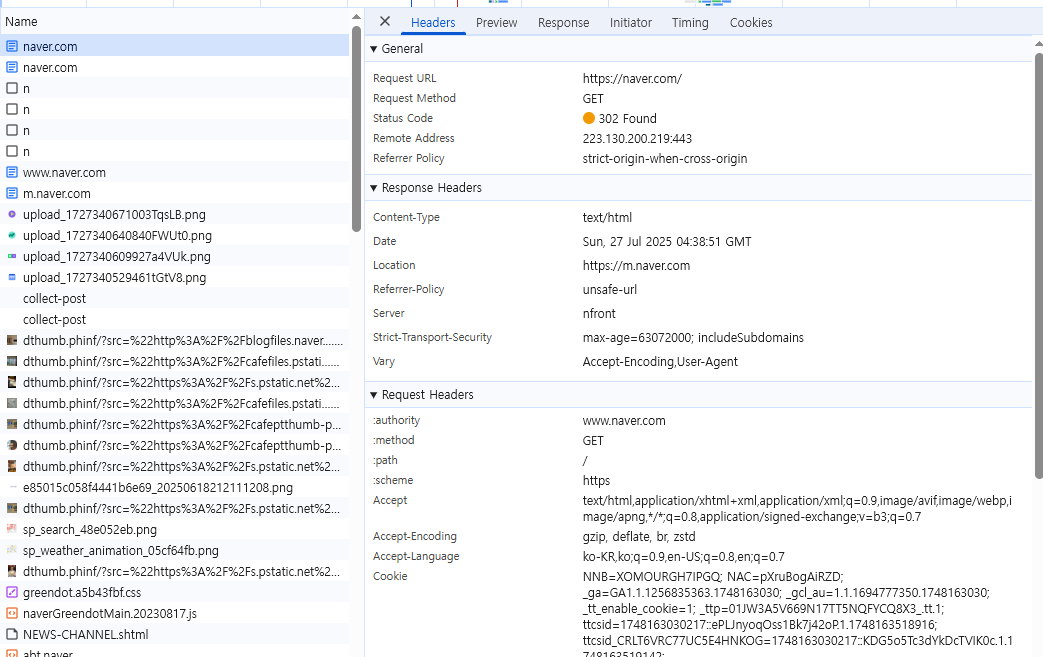Click image icon of upload_1727340529461tGtV8.png
This screenshot has height=657, width=1043.
pos(12,277)
